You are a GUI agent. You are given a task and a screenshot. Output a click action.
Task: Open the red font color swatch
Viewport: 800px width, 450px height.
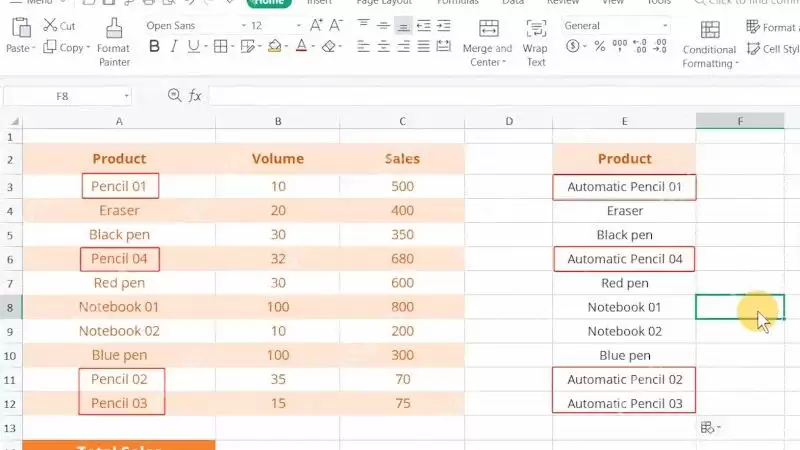tap(302, 46)
